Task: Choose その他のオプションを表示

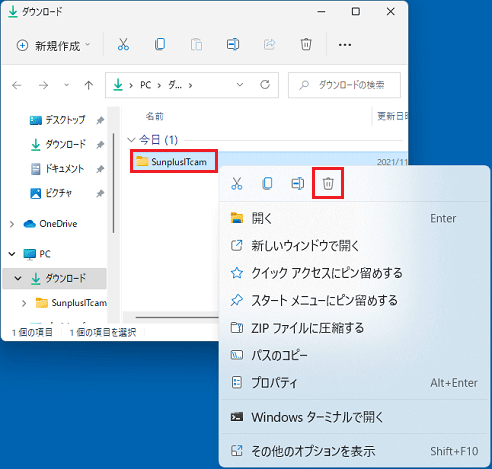Action: click(354, 451)
